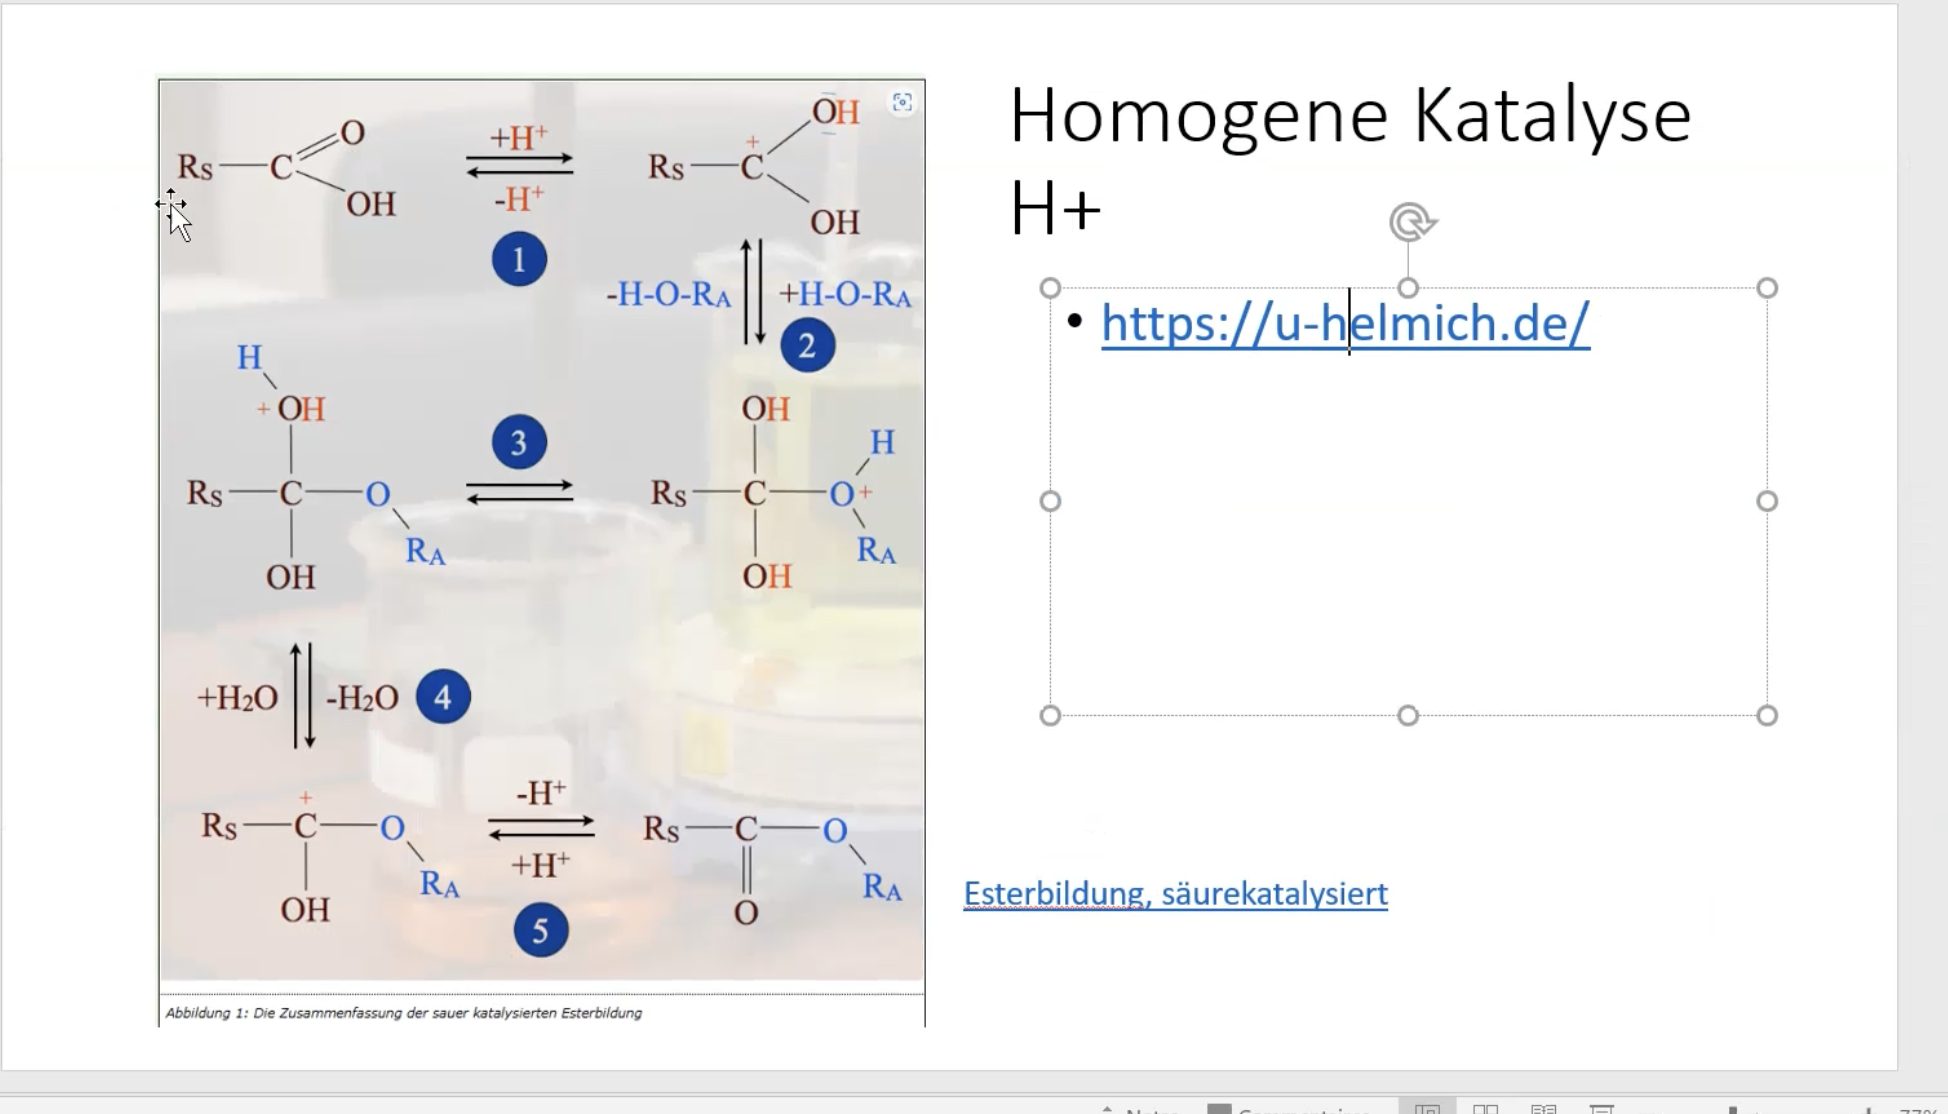Screen dimensions: 1948x1114
Task: Select the esterification reaction scheme image
Action: point(541,620)
